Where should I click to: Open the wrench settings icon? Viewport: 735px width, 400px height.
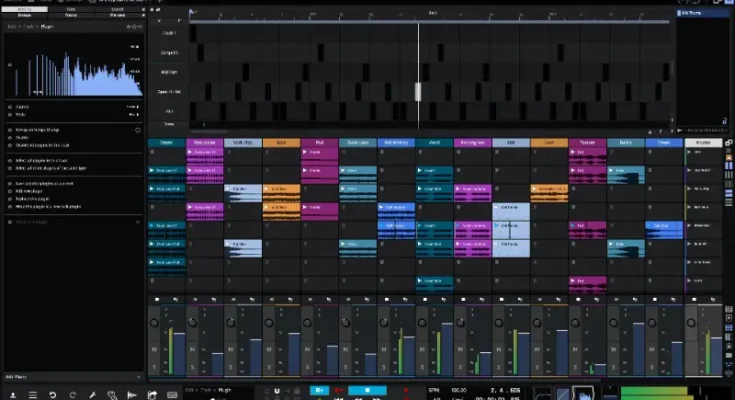coord(91,394)
